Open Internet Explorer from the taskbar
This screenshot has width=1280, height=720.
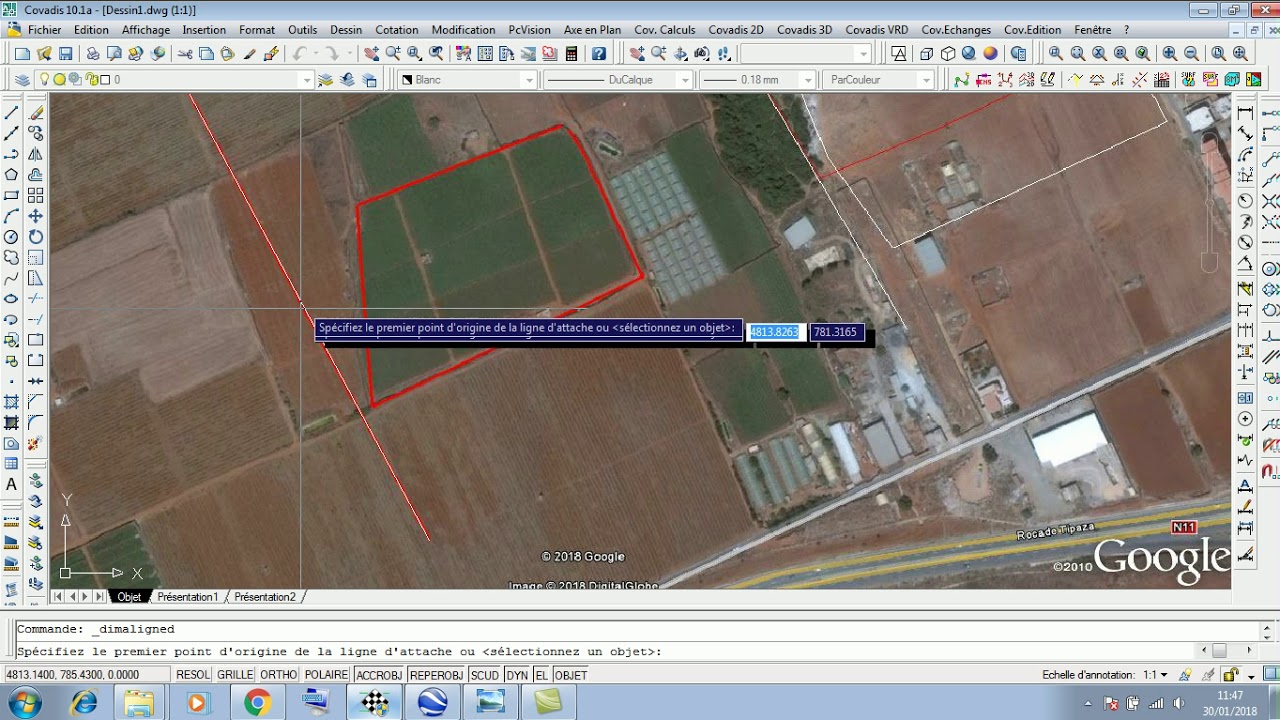point(84,703)
